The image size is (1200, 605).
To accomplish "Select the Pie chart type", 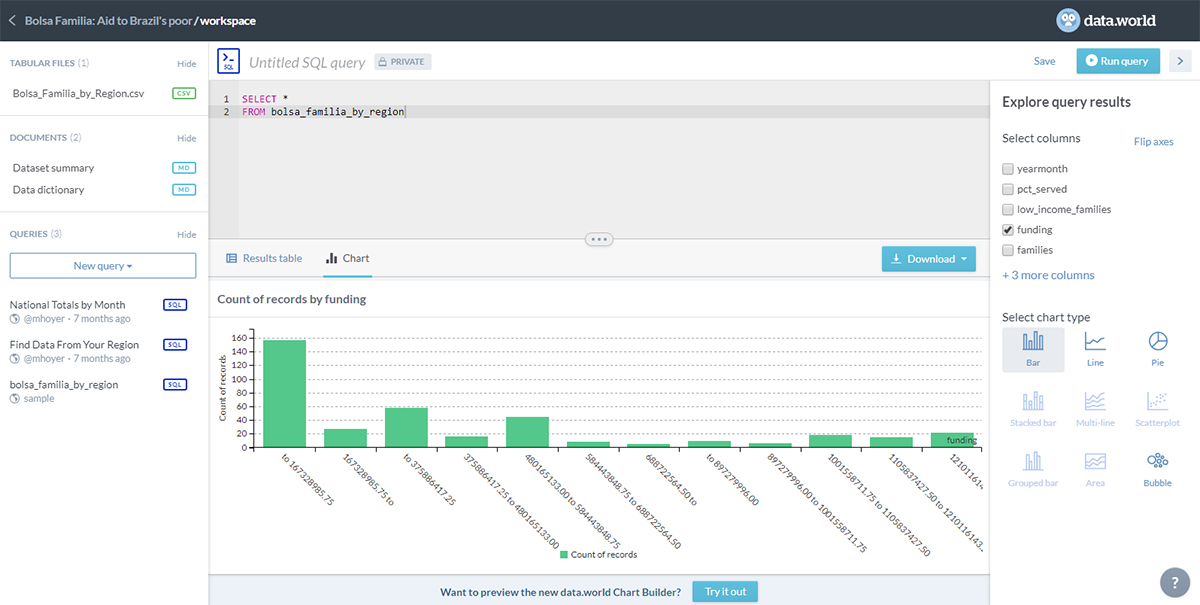I will [1157, 348].
